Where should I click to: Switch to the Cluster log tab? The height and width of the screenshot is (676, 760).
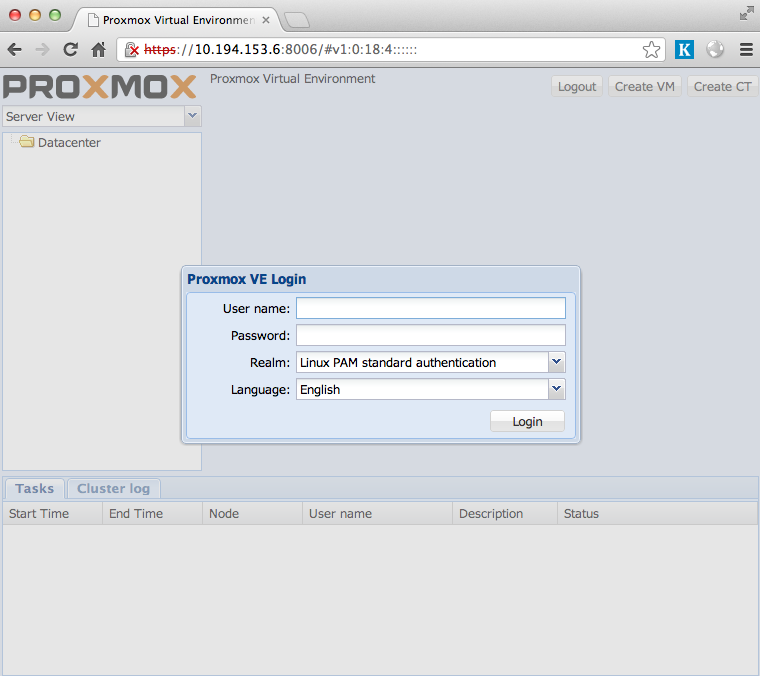113,488
